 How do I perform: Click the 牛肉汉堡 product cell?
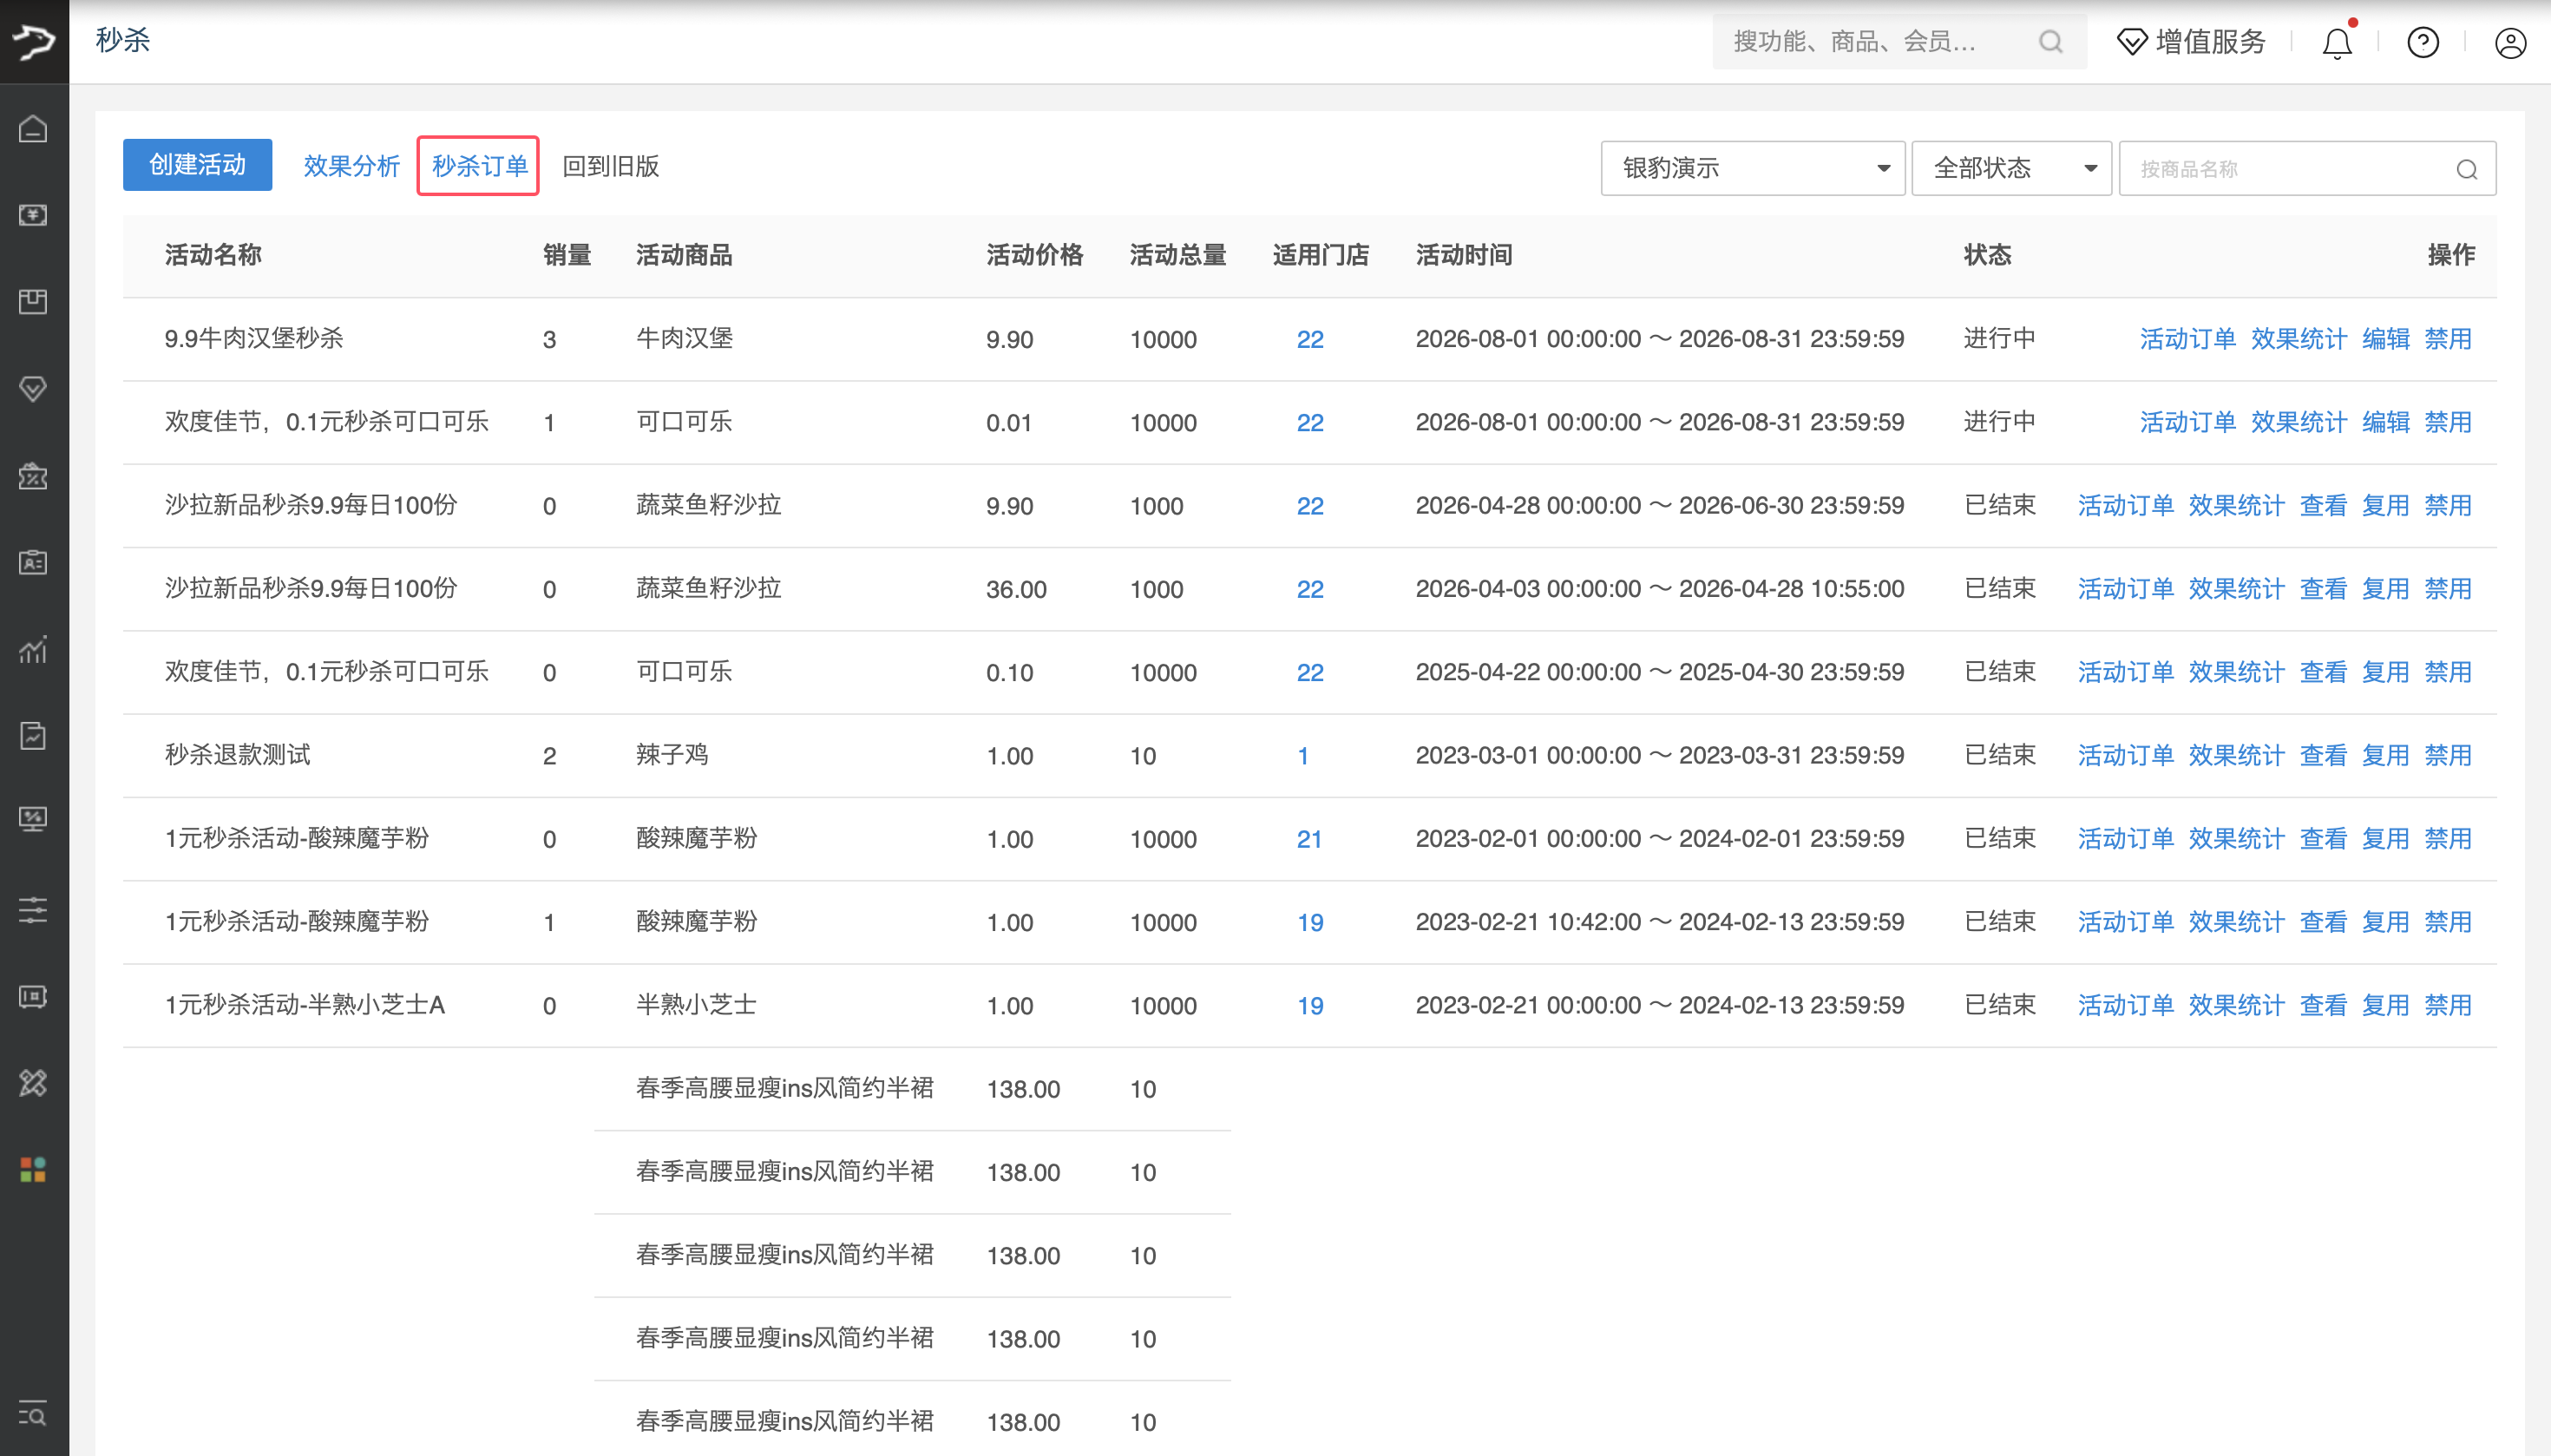[x=684, y=339]
